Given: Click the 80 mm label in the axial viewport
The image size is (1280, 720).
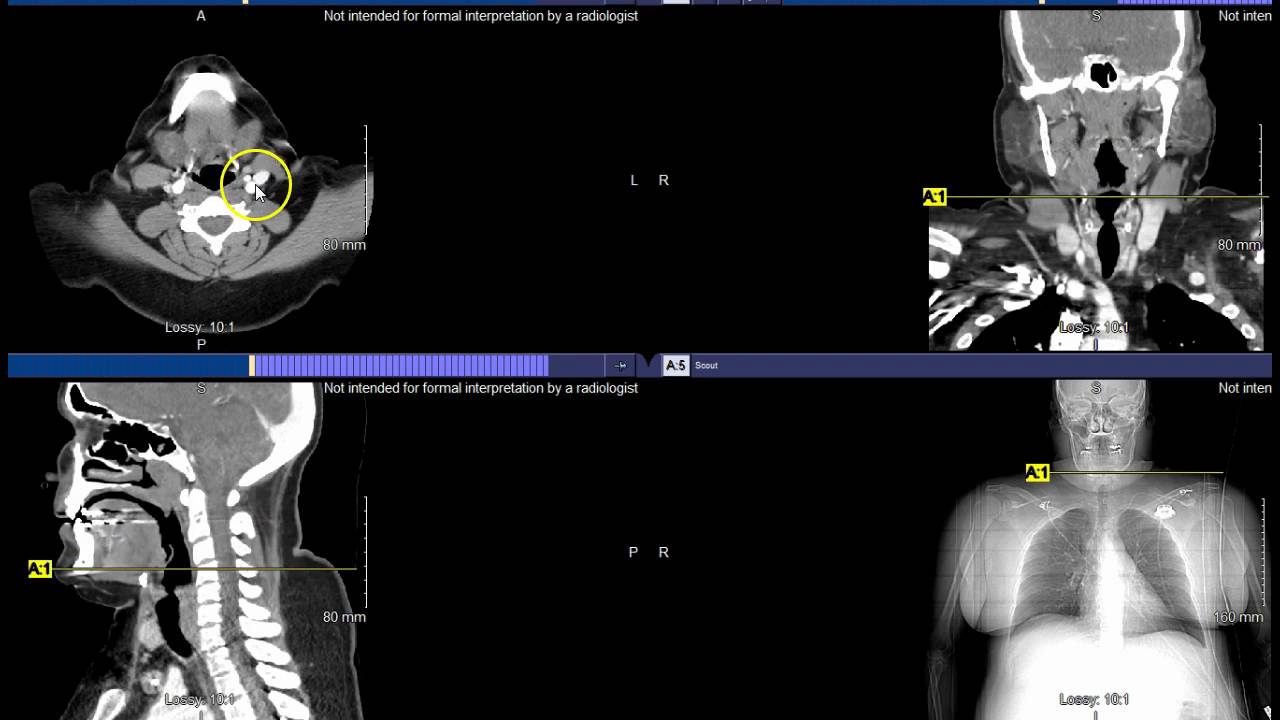Looking at the screenshot, I should (344, 245).
